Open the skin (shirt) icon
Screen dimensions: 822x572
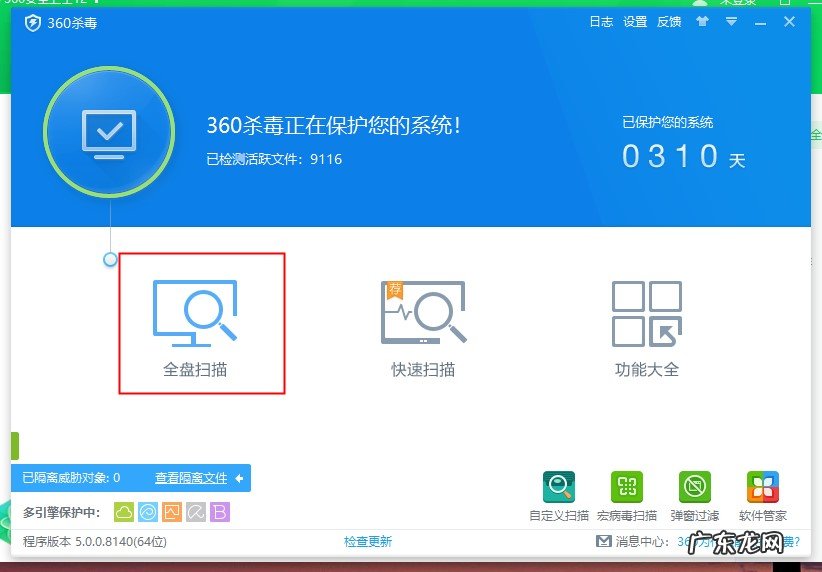pos(702,21)
